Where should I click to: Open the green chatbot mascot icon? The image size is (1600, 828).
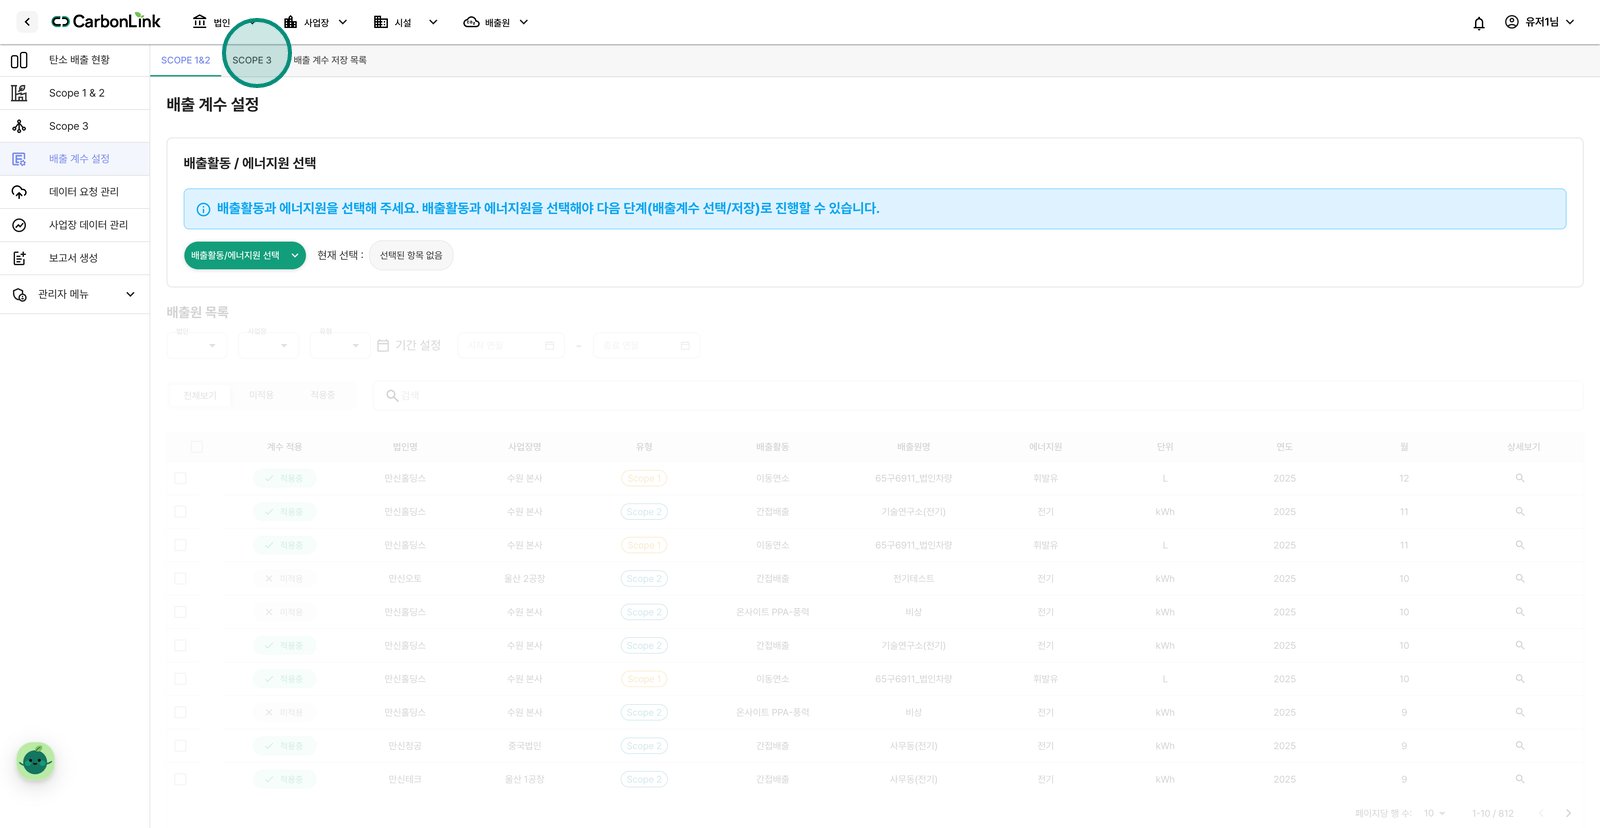[x=35, y=762]
